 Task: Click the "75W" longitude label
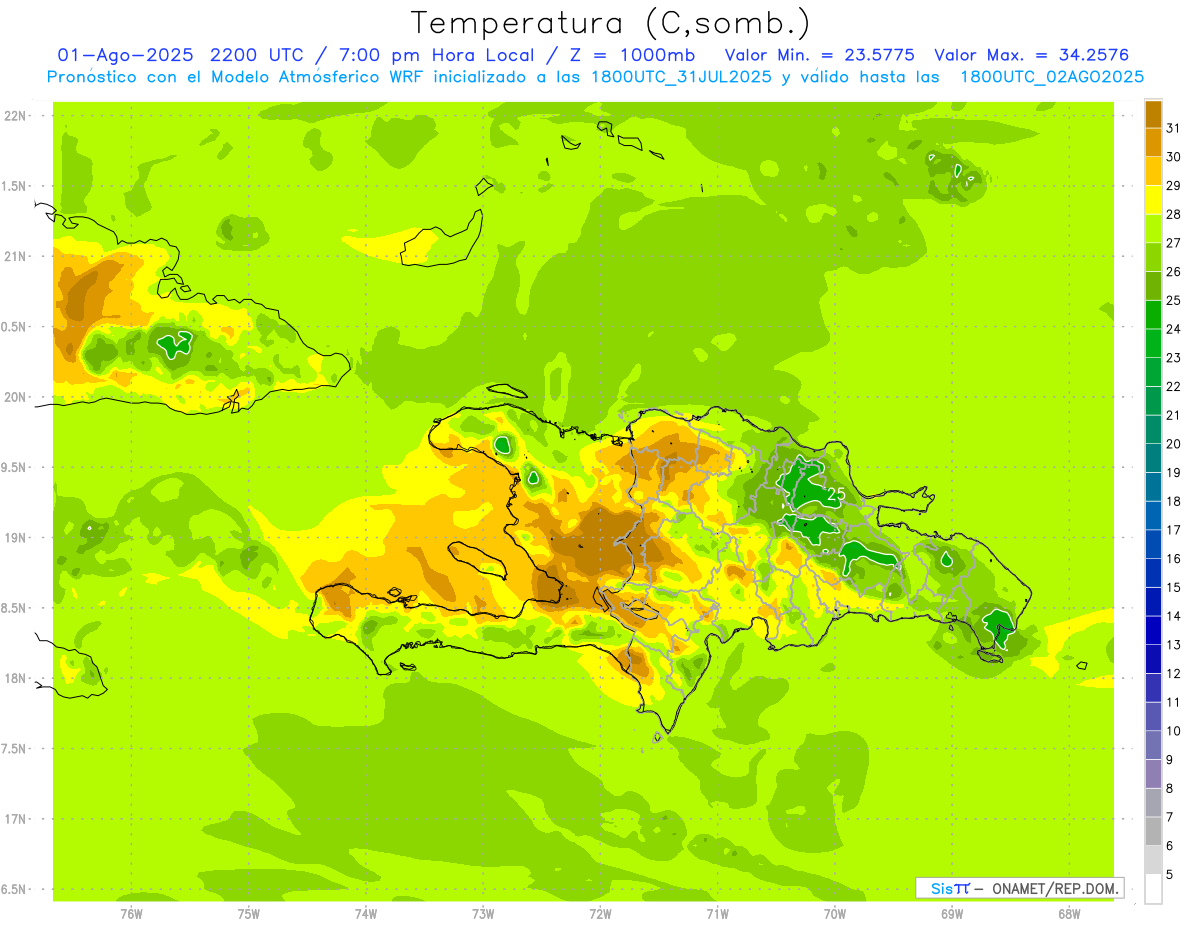click(249, 913)
